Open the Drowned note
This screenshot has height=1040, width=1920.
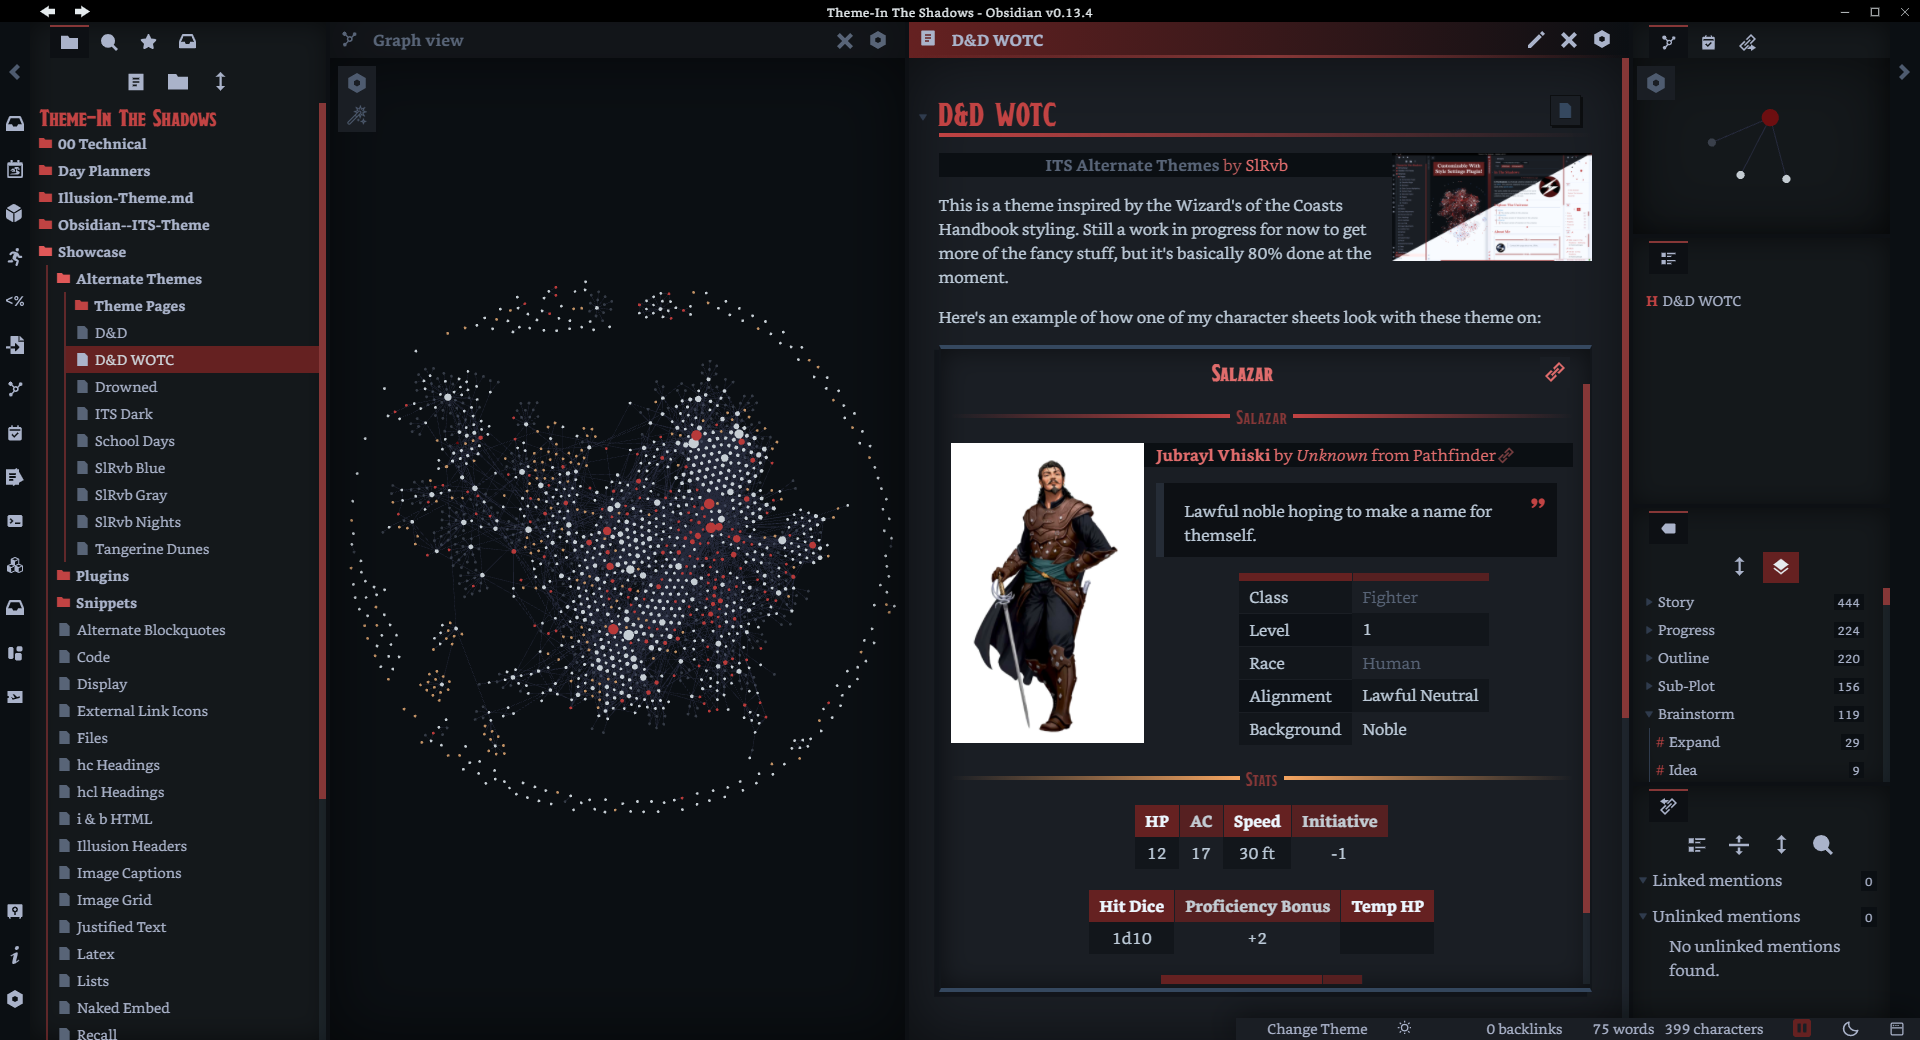pyautogui.click(x=126, y=387)
